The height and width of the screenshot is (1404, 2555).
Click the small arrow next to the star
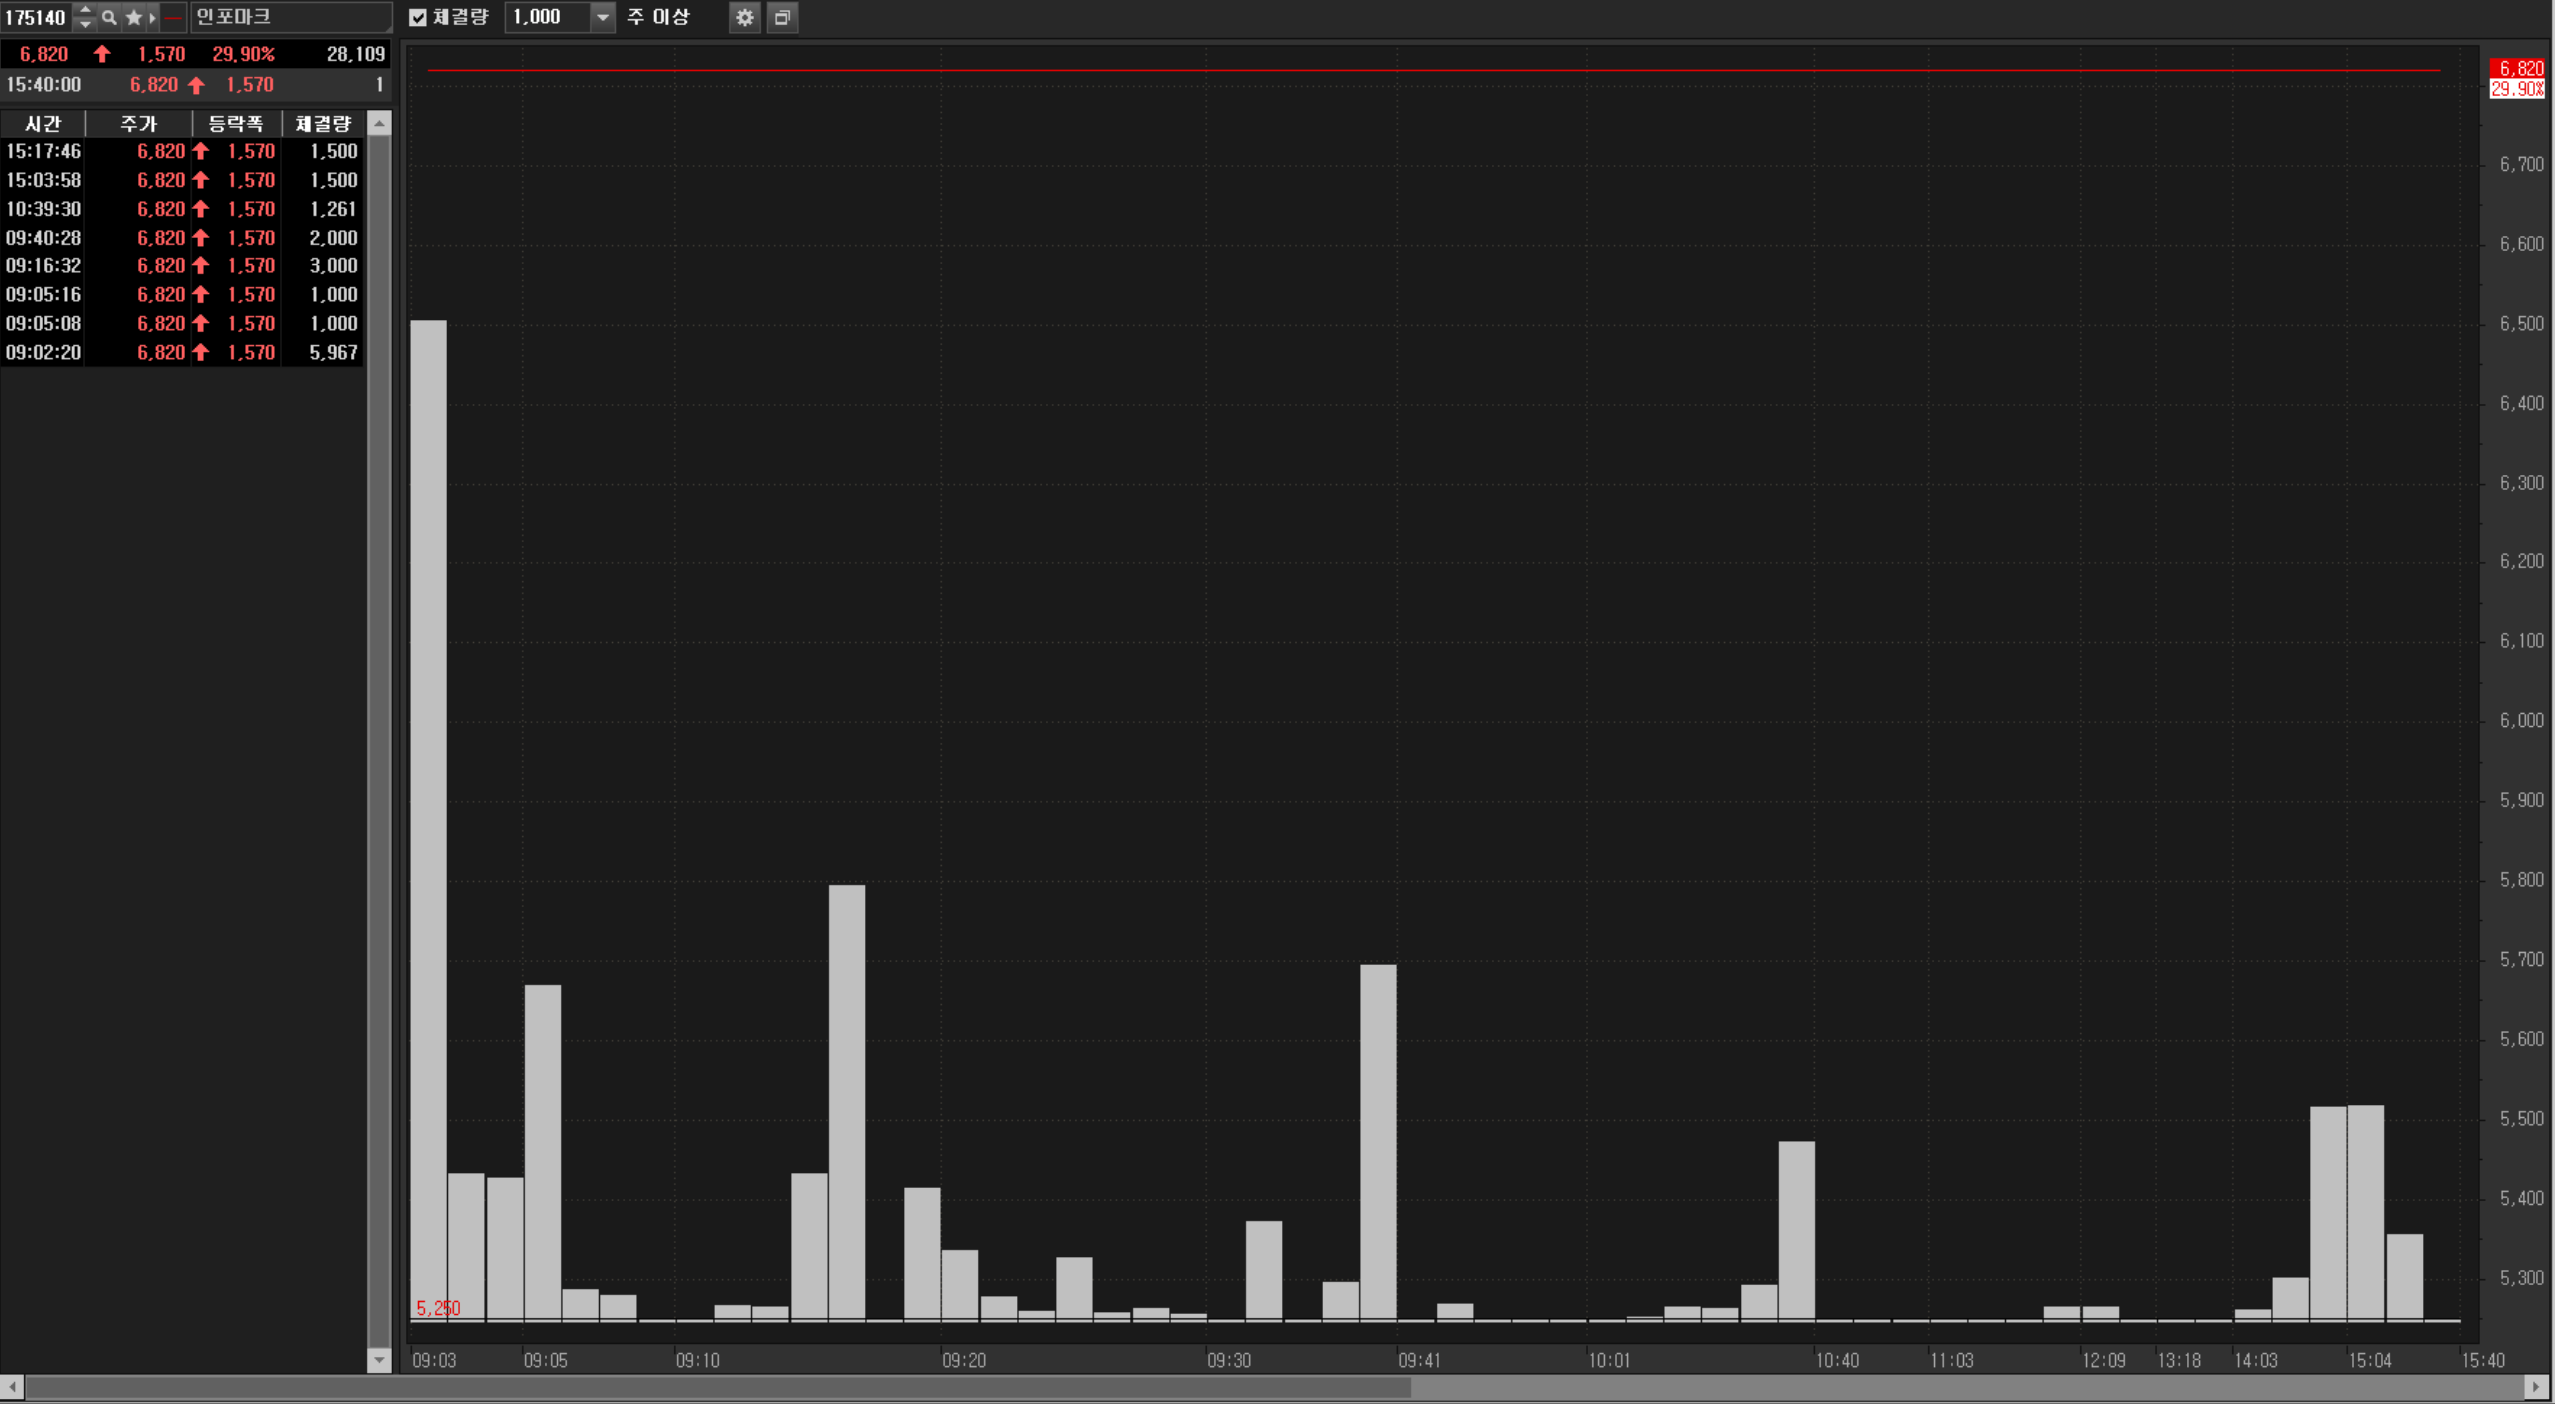(x=152, y=17)
